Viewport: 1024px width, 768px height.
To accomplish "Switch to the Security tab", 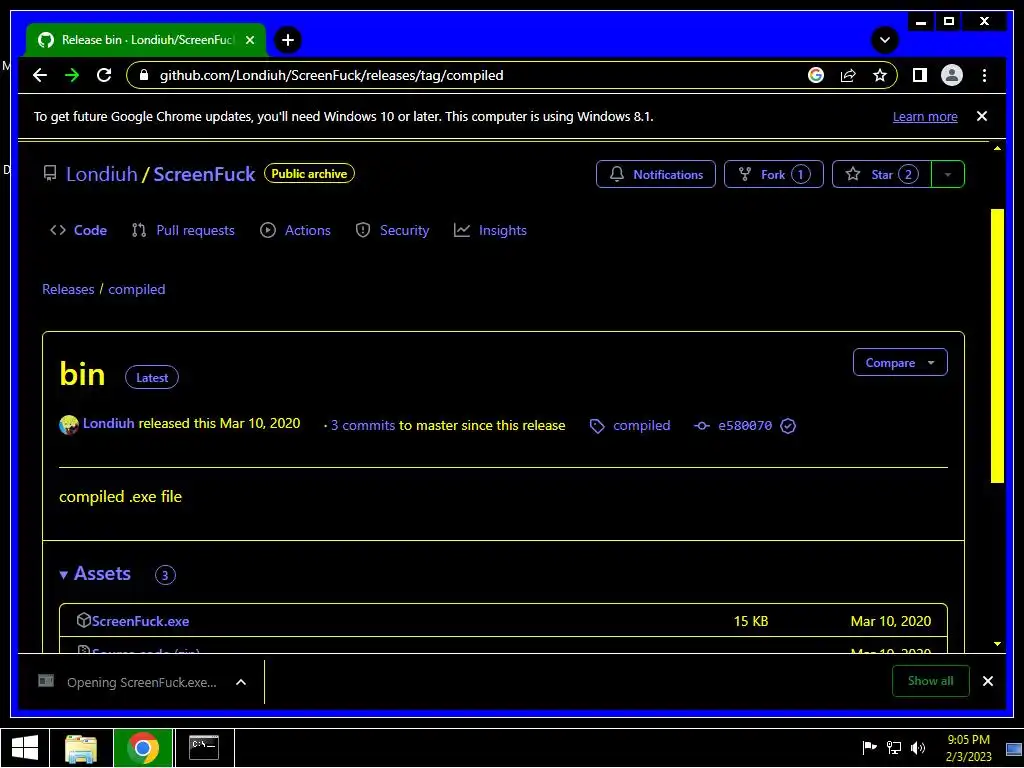I will pyautogui.click(x=392, y=230).
